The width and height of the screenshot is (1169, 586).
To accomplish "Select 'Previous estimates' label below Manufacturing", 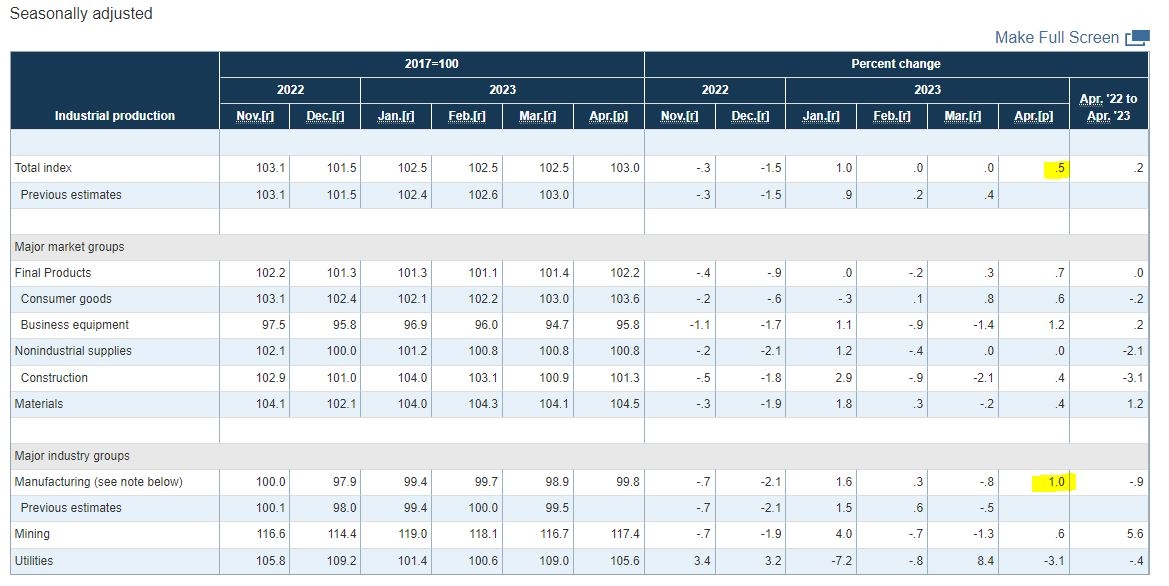I will [x=71, y=508].
